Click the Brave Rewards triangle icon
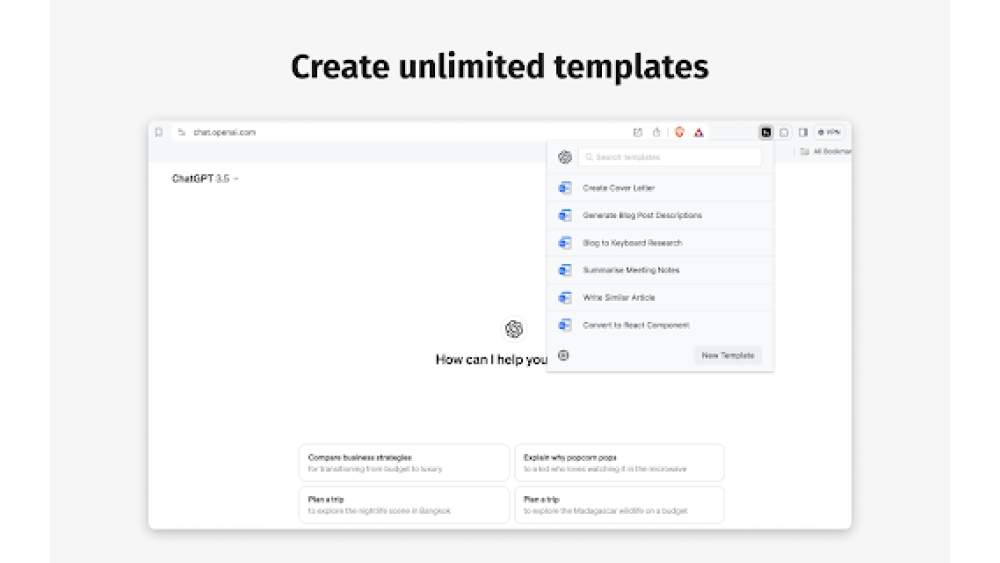The width and height of the screenshot is (1000, 563). click(x=699, y=133)
